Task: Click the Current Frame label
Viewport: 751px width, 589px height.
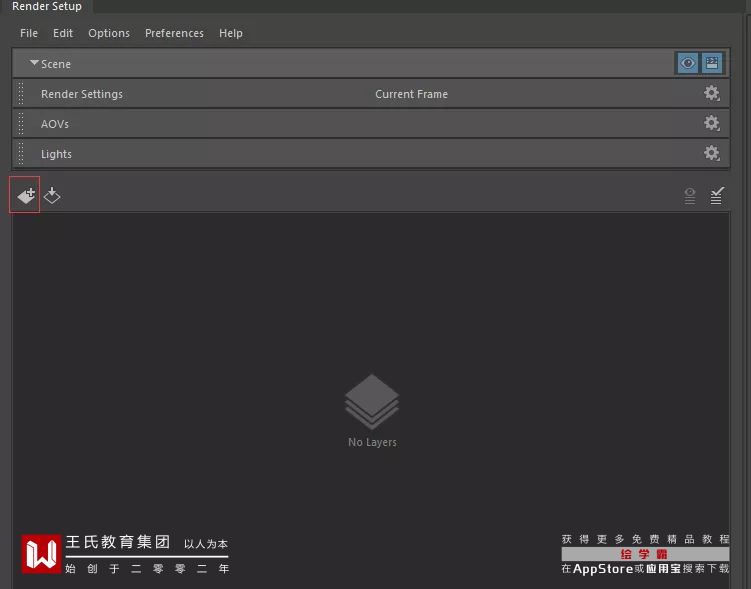Action: coord(411,94)
